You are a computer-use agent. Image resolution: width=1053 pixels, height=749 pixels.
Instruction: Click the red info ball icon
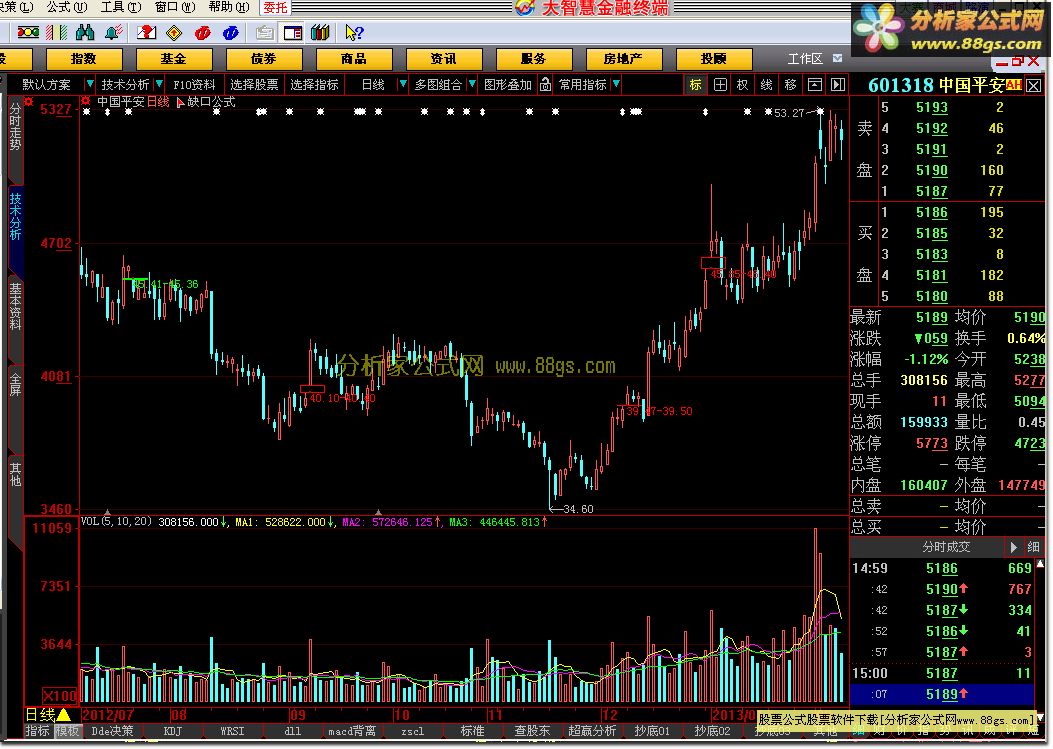pos(202,32)
